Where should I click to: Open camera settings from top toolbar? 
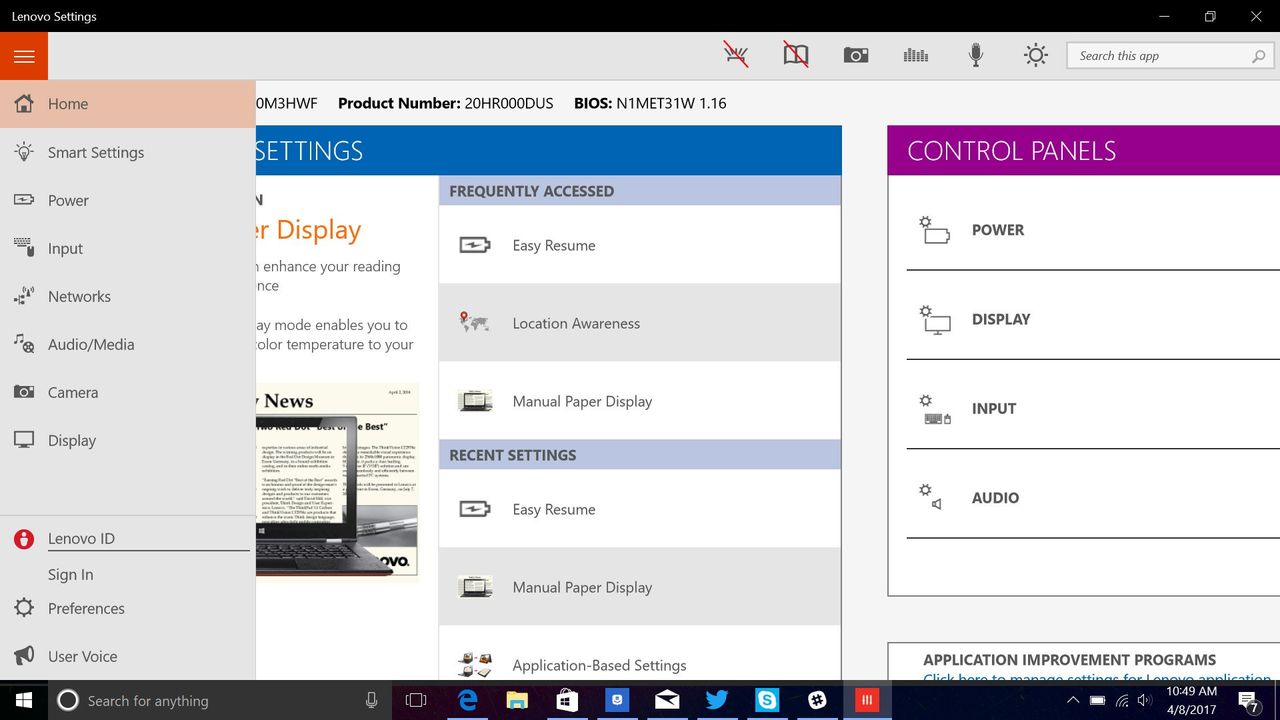point(856,56)
